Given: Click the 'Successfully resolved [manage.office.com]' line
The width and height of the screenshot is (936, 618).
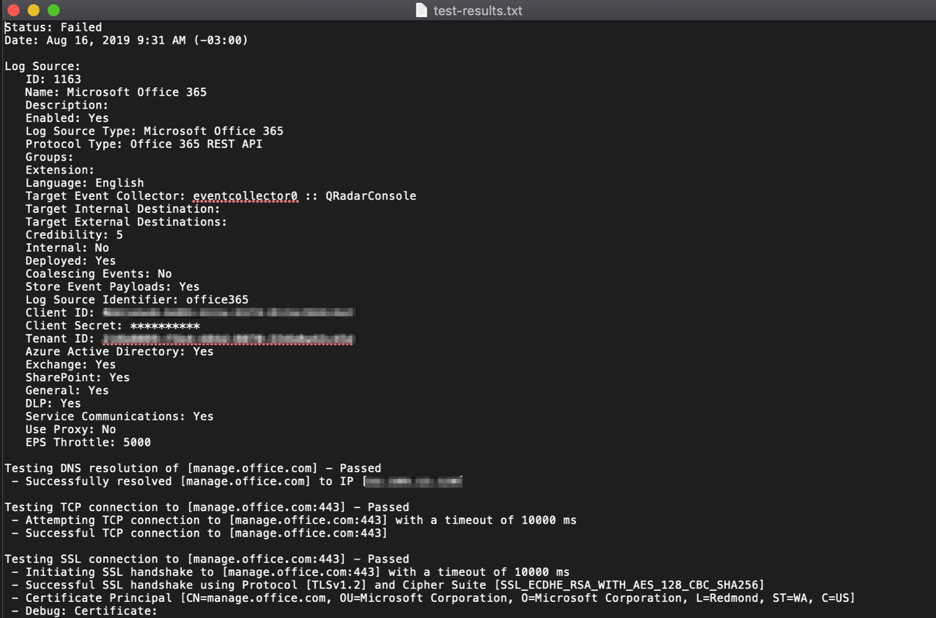Looking at the screenshot, I should tap(236, 481).
